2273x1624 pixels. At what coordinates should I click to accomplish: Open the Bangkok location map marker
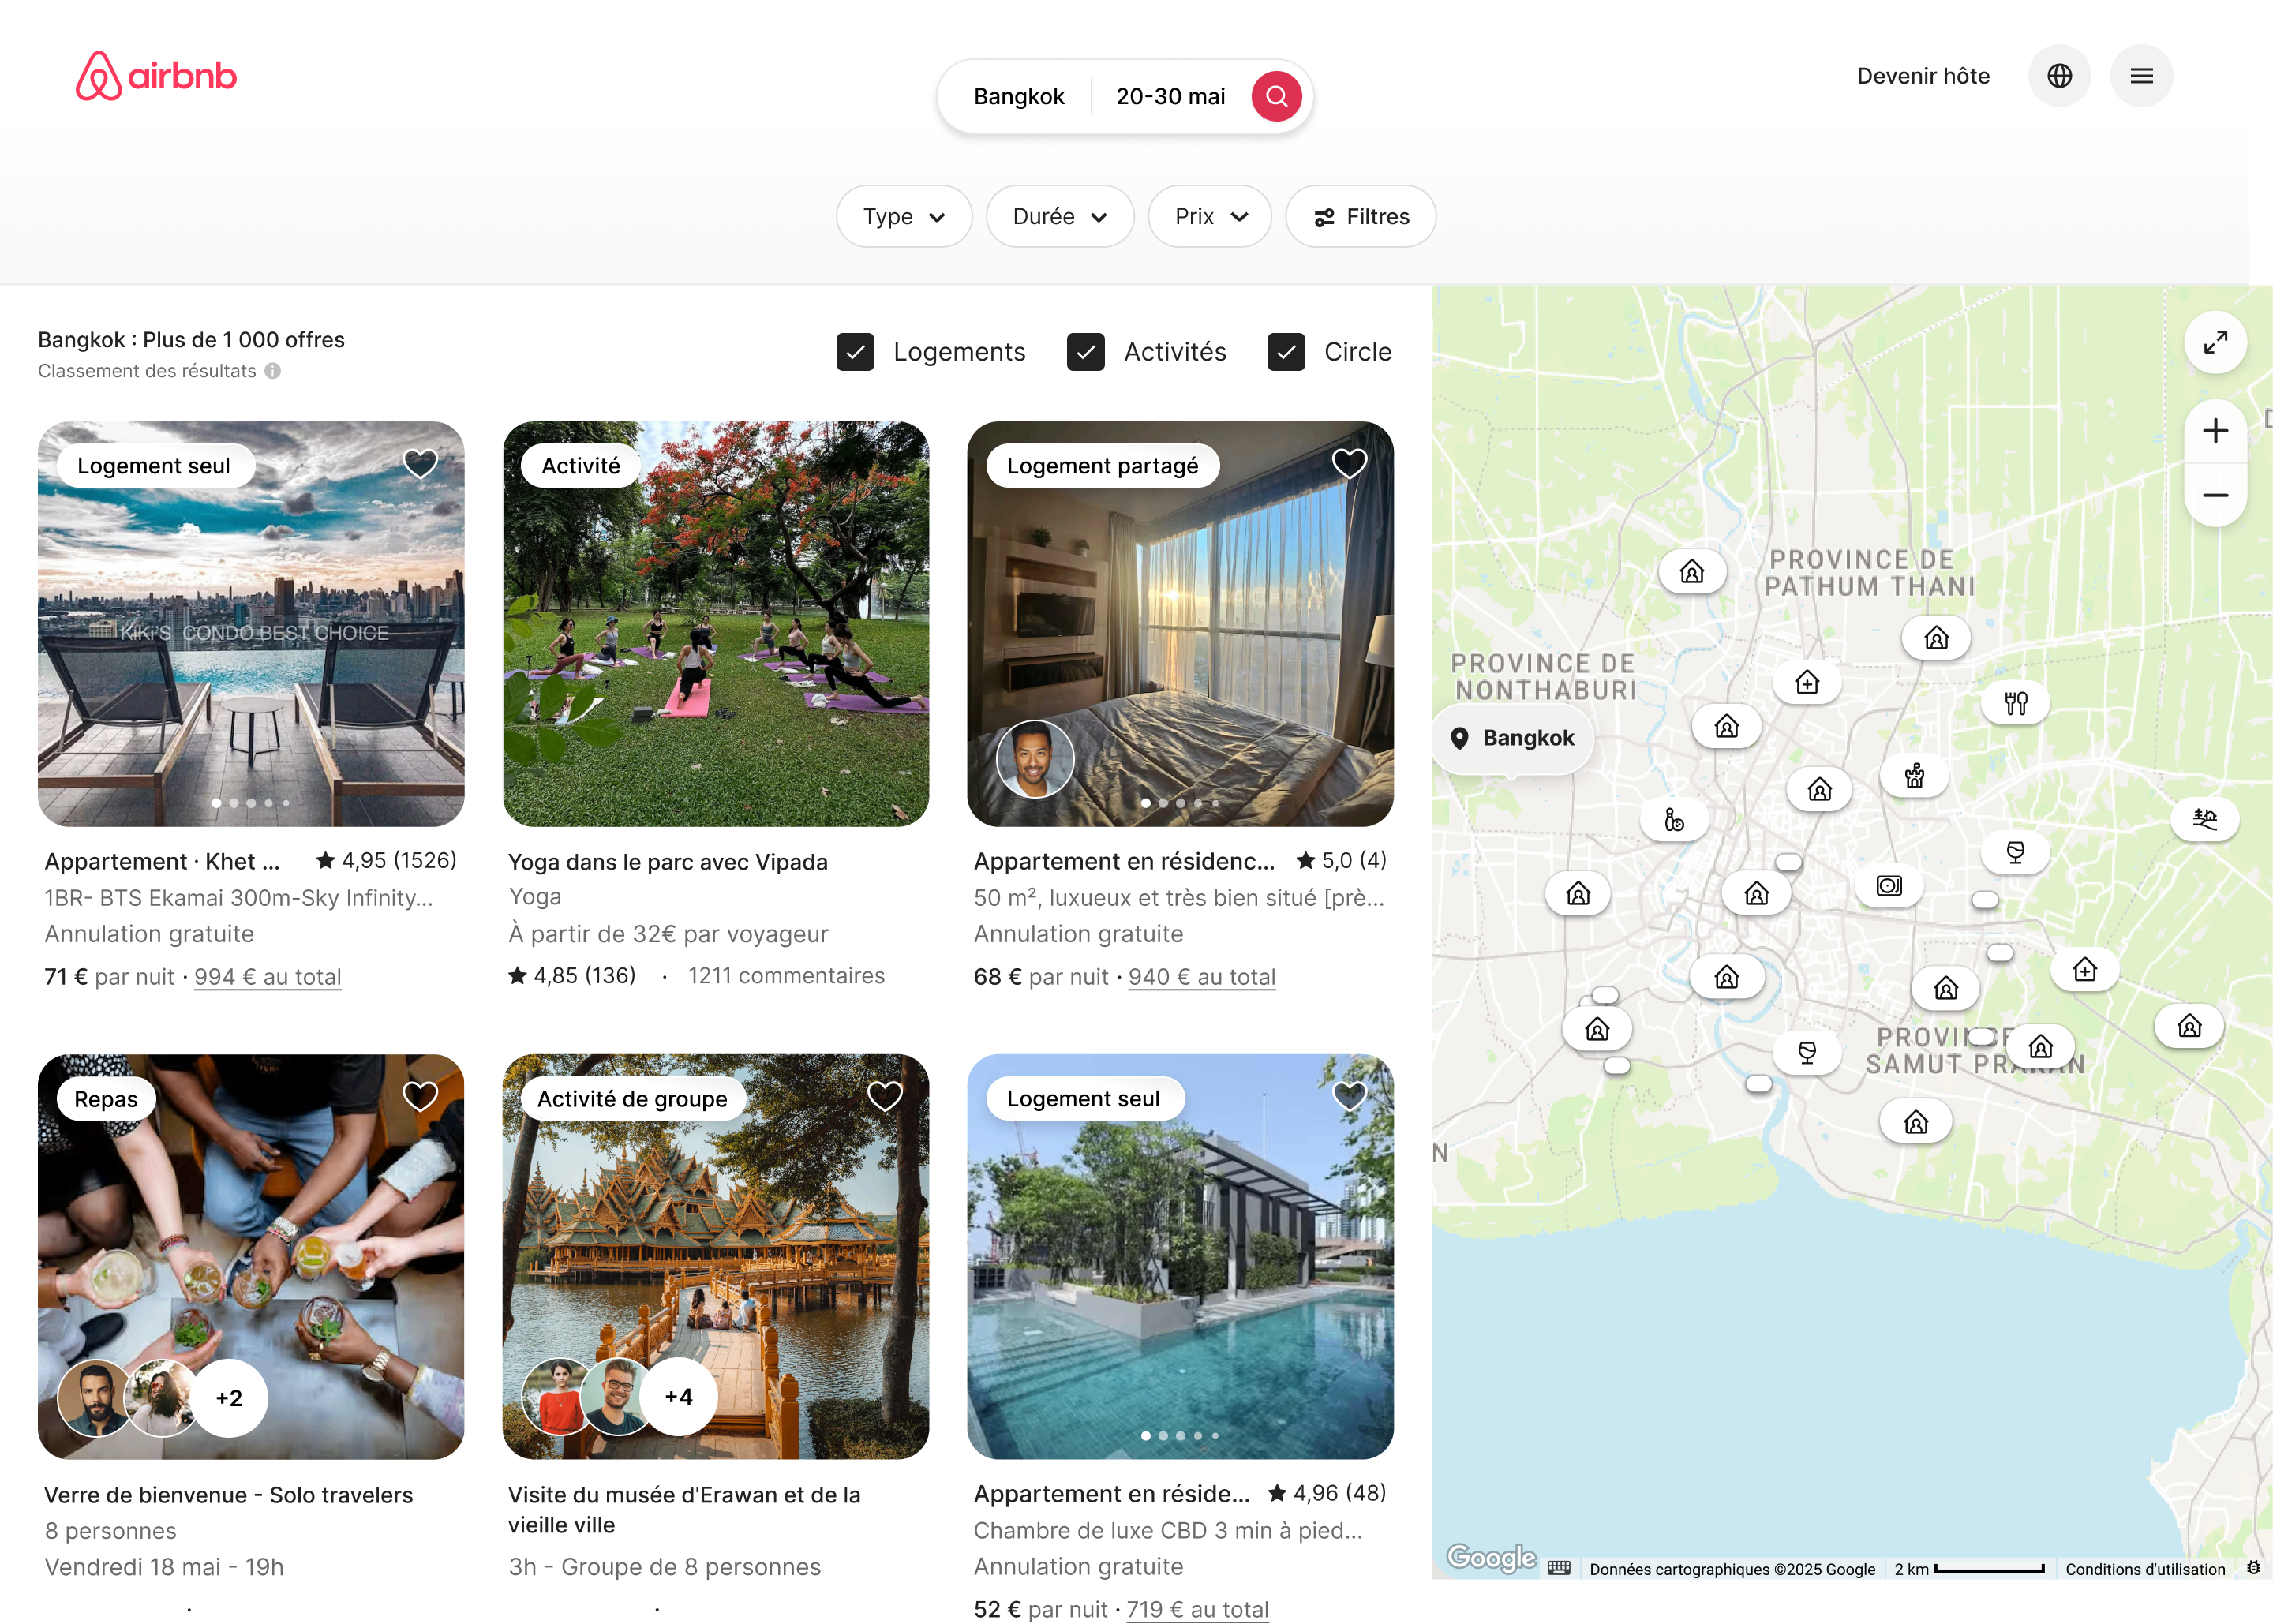click(x=1513, y=738)
